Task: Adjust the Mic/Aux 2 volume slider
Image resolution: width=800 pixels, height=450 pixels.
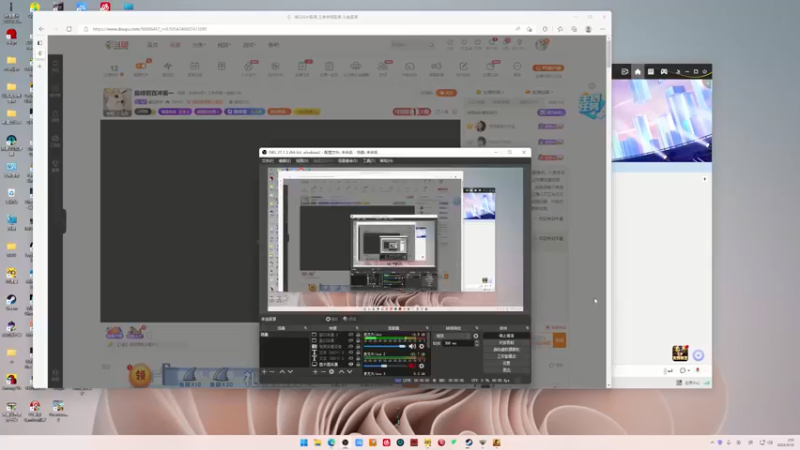Action: pyautogui.click(x=385, y=366)
